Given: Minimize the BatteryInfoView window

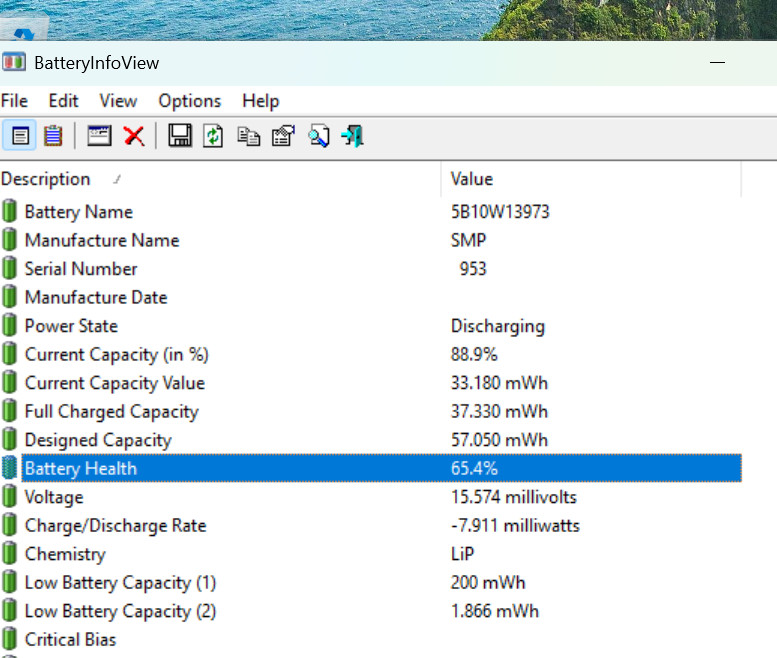Looking at the screenshot, I should point(717,62).
